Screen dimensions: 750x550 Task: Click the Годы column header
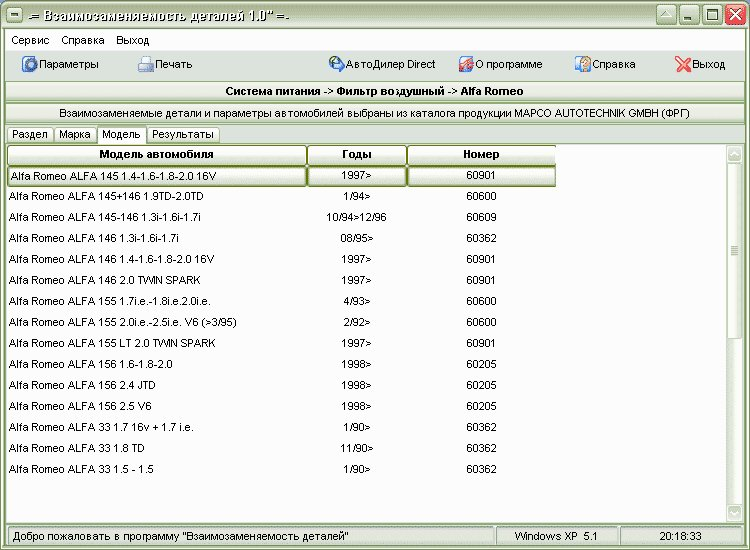tap(357, 154)
